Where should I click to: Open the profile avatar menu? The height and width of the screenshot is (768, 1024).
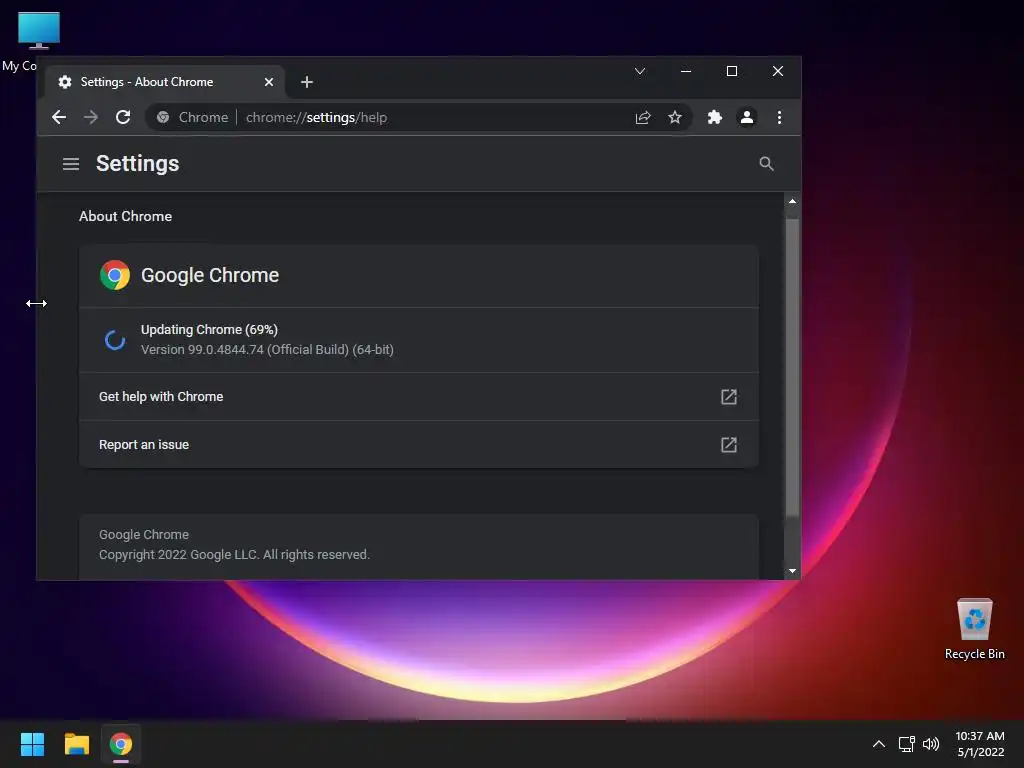tap(746, 118)
